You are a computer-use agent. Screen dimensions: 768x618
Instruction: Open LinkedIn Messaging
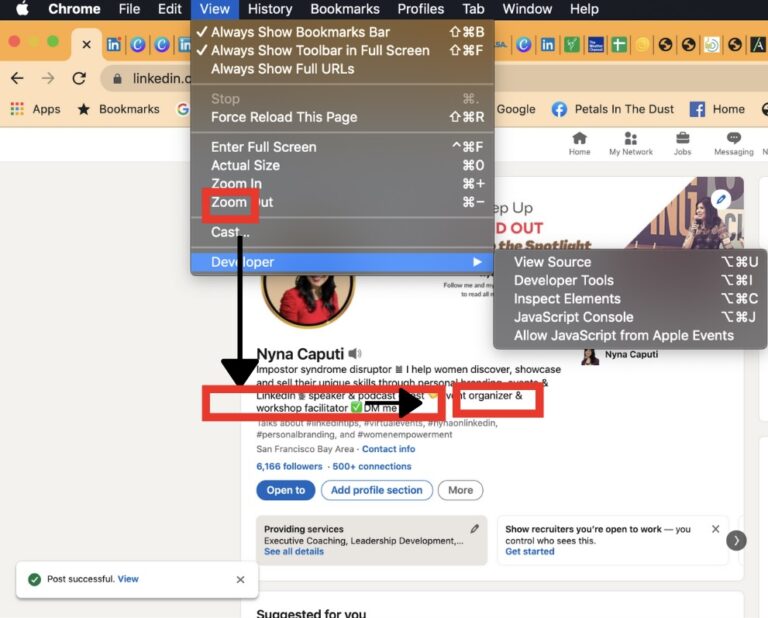point(734,144)
